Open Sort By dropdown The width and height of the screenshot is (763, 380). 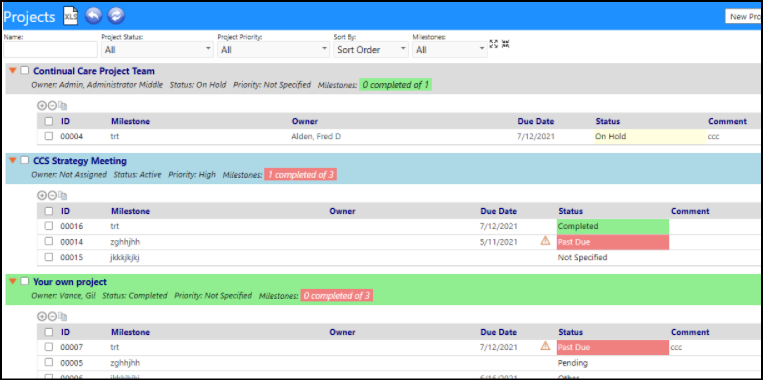tap(371, 50)
